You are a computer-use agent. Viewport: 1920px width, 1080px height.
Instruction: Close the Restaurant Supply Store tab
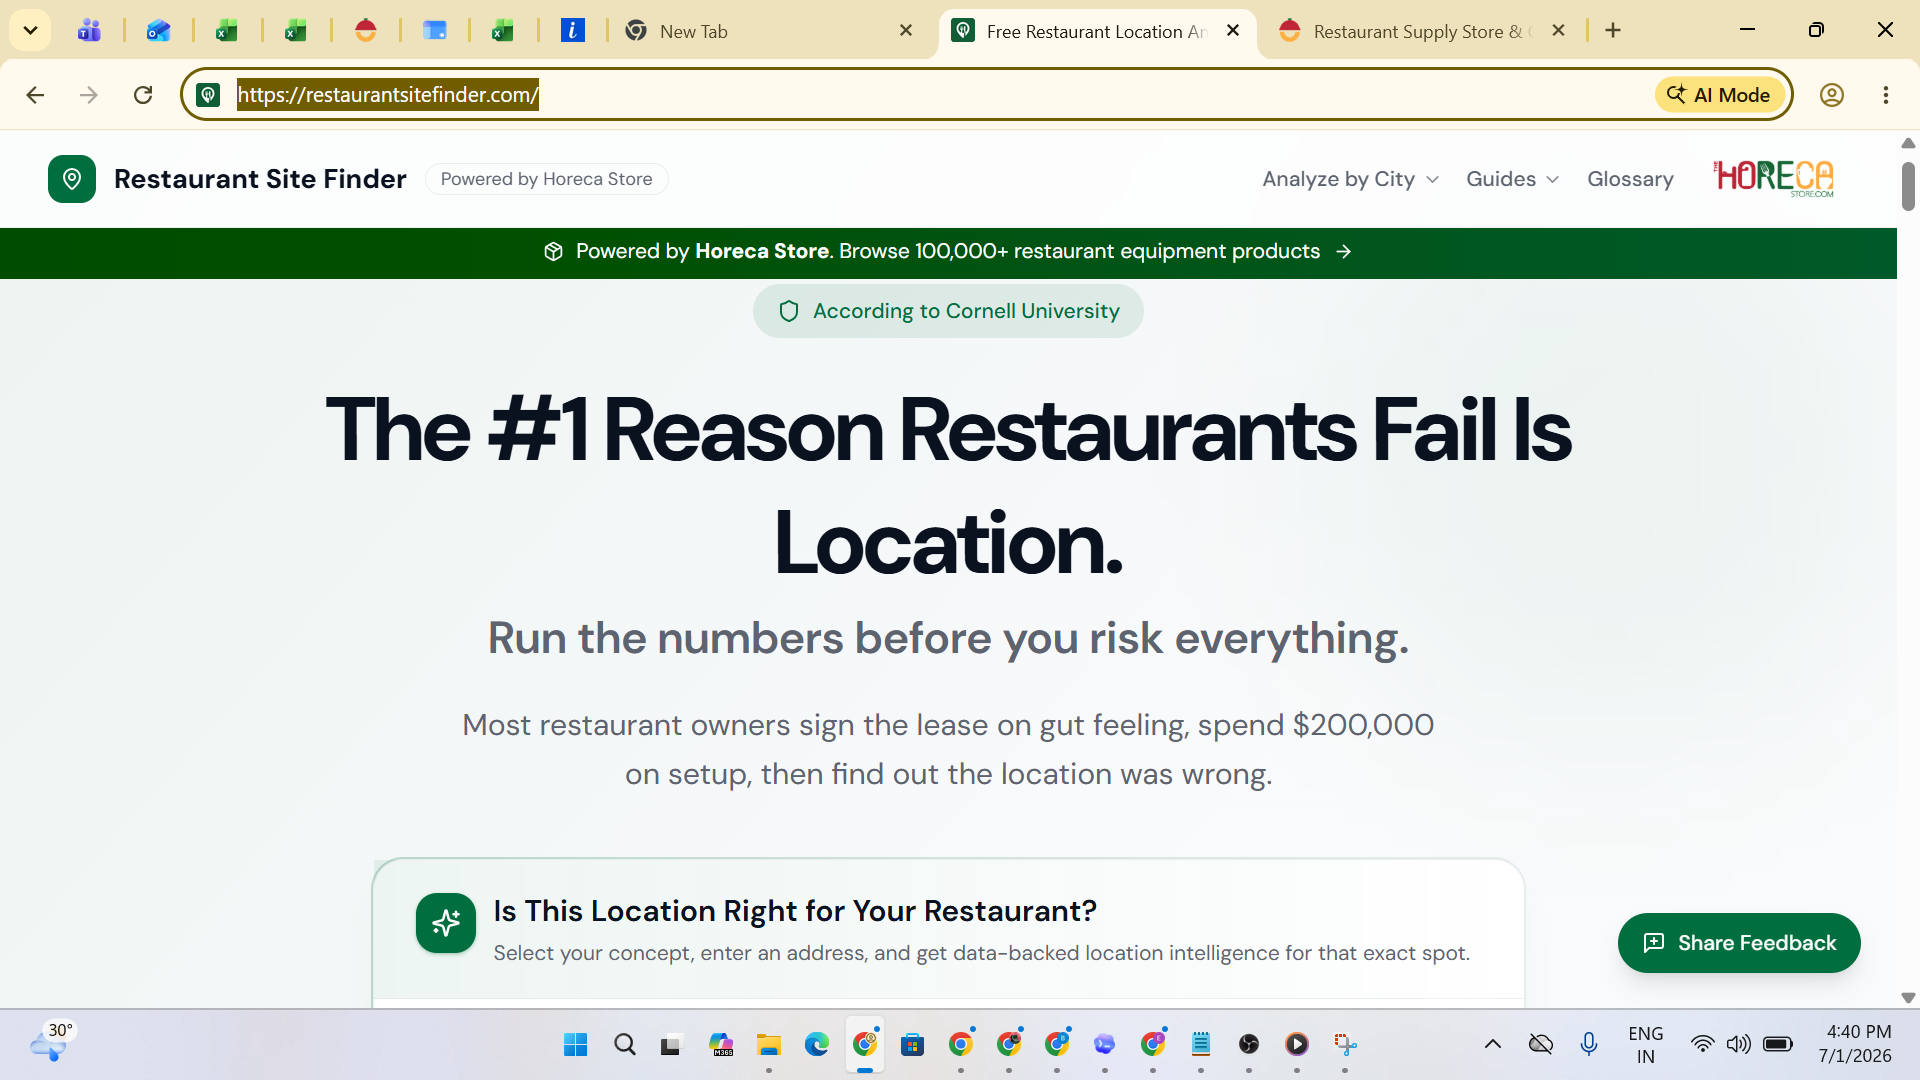point(1558,31)
